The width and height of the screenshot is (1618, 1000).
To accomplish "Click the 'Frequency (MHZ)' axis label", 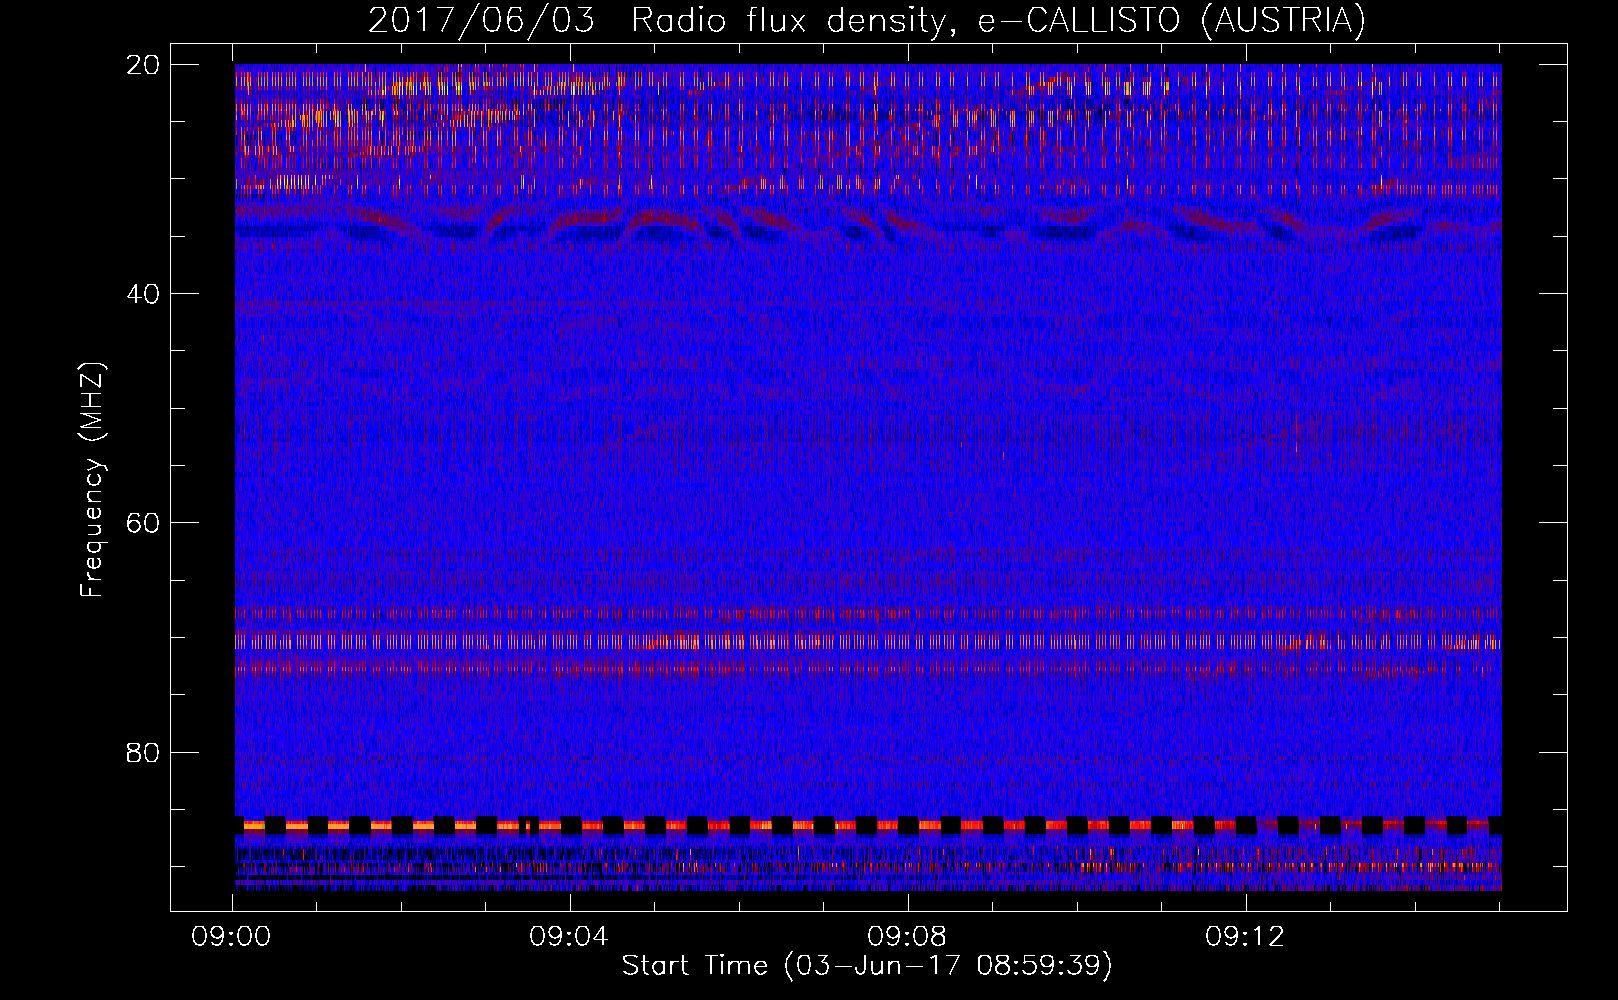I will [x=92, y=480].
